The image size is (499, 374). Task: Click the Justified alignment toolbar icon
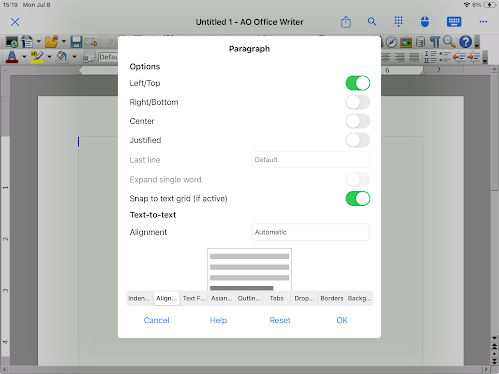(414, 57)
